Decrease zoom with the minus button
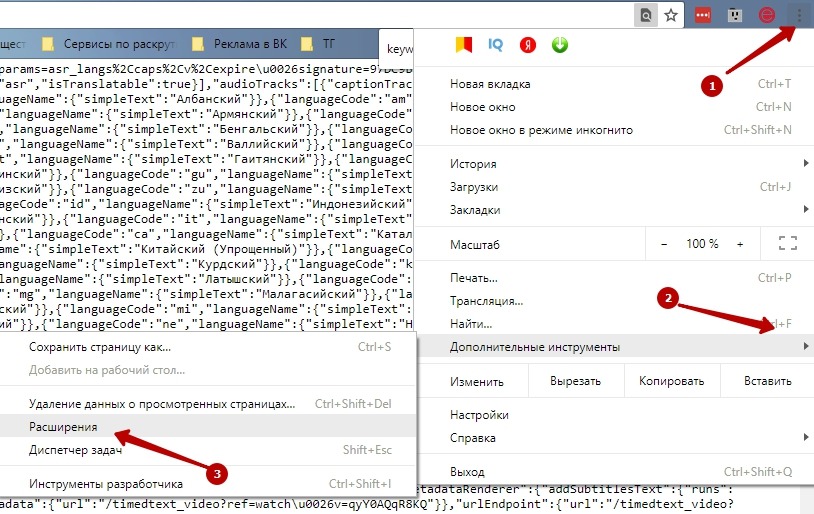The width and height of the screenshot is (814, 514). coord(664,244)
